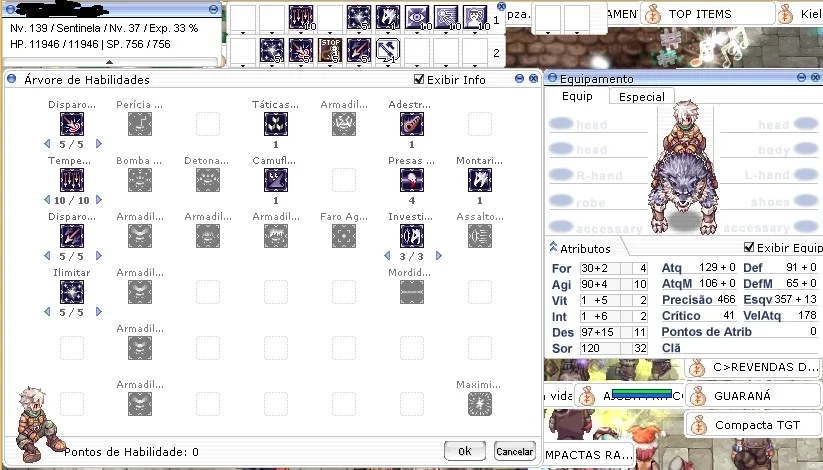The width and height of the screenshot is (823, 470).
Task: Select the Camufl... skill icon
Action: [x=276, y=180]
